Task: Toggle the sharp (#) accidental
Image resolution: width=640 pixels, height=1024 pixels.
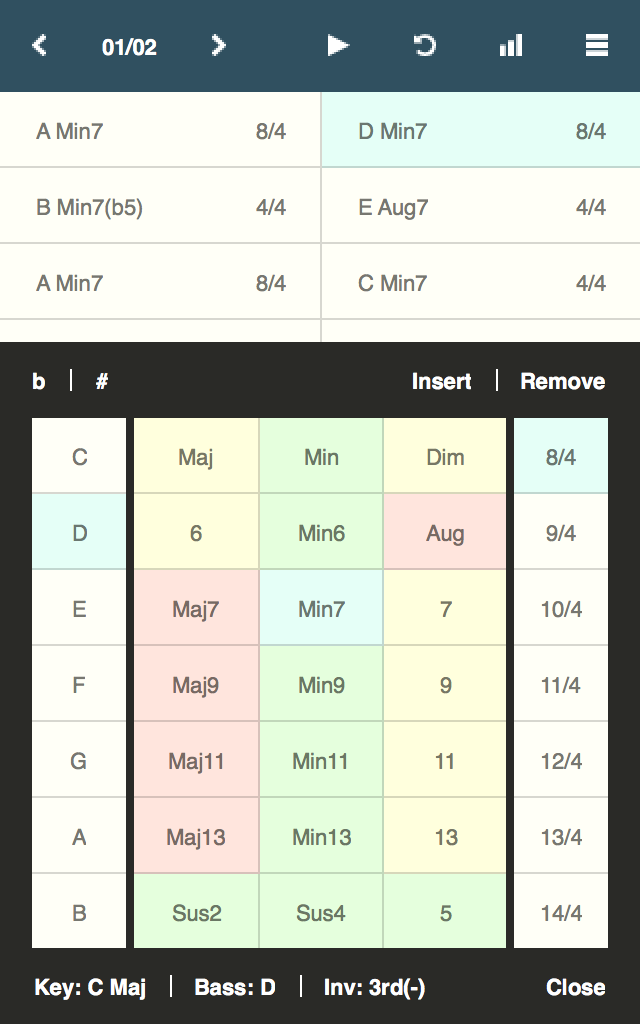Action: click(102, 381)
